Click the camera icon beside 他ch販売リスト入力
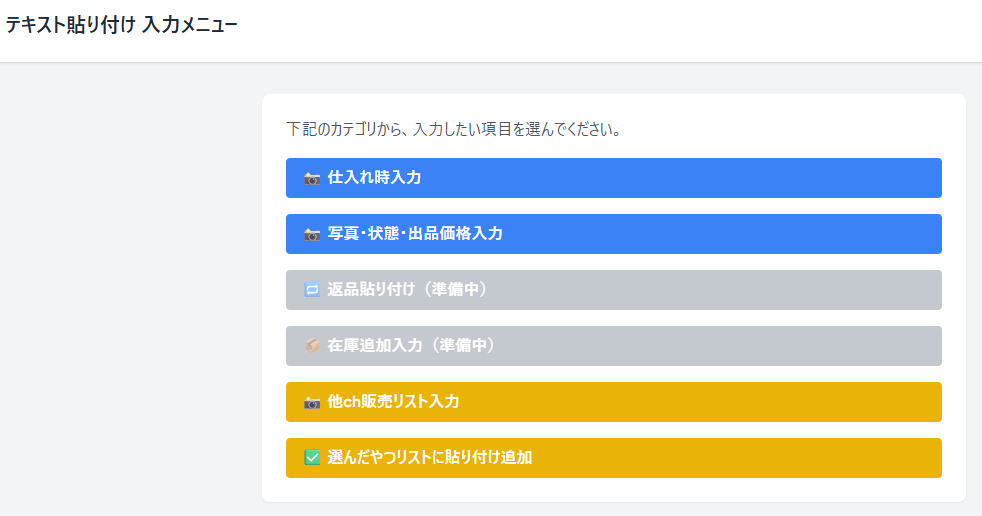This screenshot has height=516, width=982. tap(312, 402)
